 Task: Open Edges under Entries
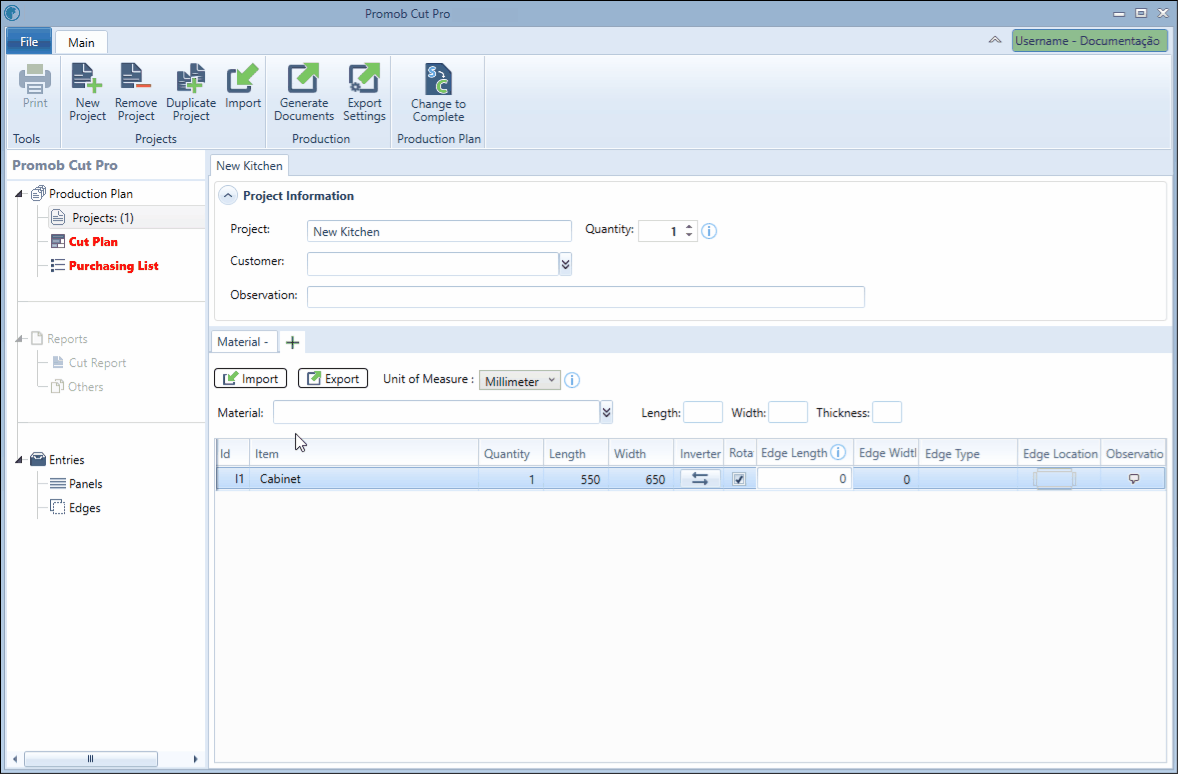[85, 508]
